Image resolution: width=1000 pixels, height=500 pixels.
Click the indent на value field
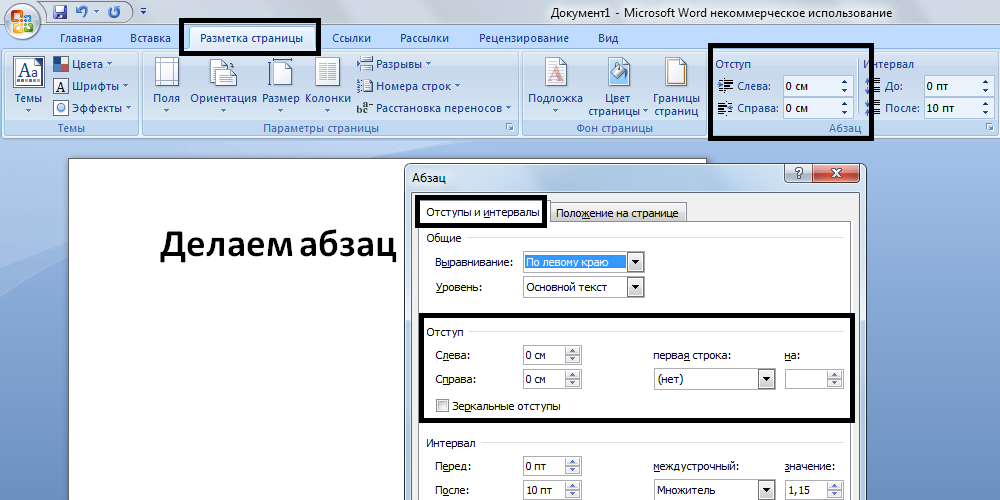[x=807, y=380]
